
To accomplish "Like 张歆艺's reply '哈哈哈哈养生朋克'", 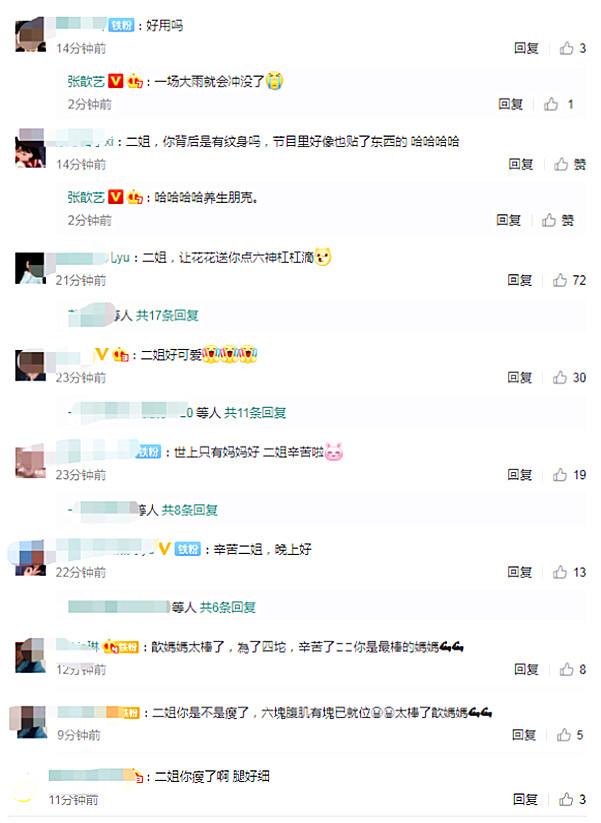I will [558, 220].
